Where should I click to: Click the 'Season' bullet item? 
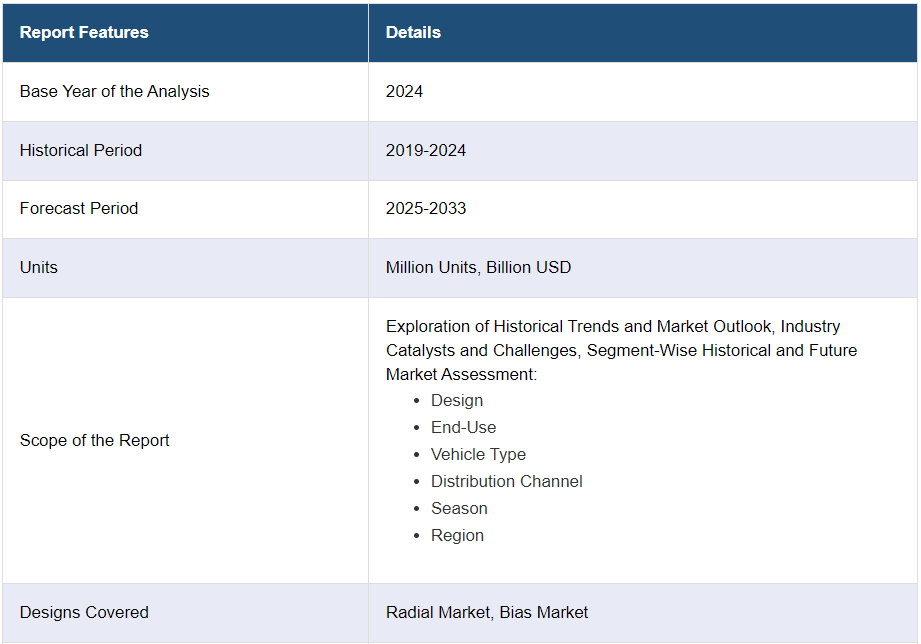click(x=459, y=508)
